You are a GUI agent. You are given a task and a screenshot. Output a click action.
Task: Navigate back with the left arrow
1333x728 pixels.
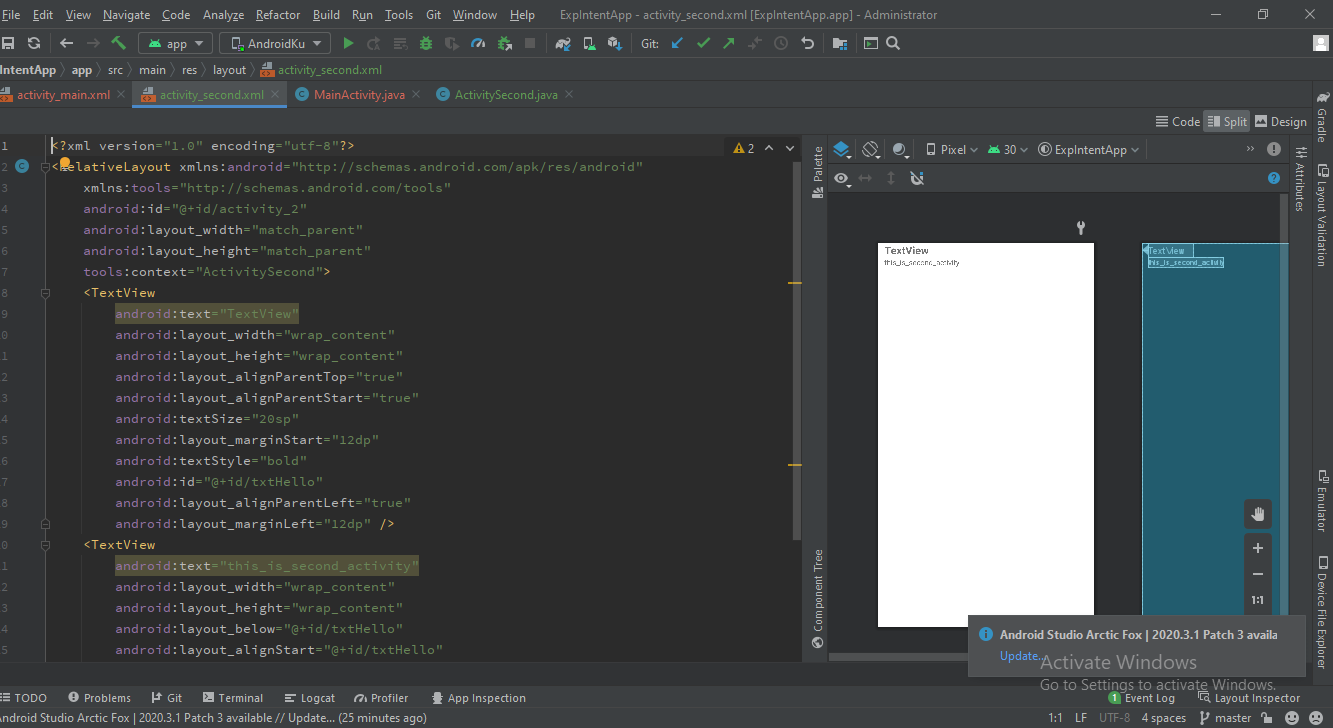tap(66, 43)
